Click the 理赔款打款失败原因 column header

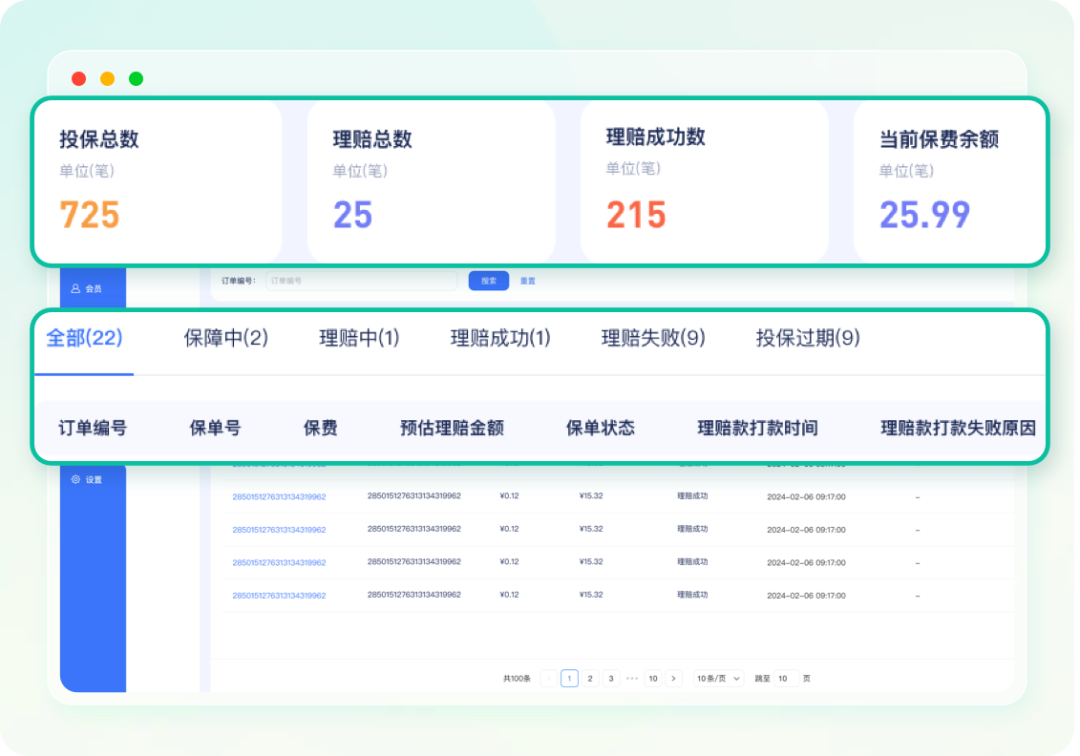[x=958, y=428]
